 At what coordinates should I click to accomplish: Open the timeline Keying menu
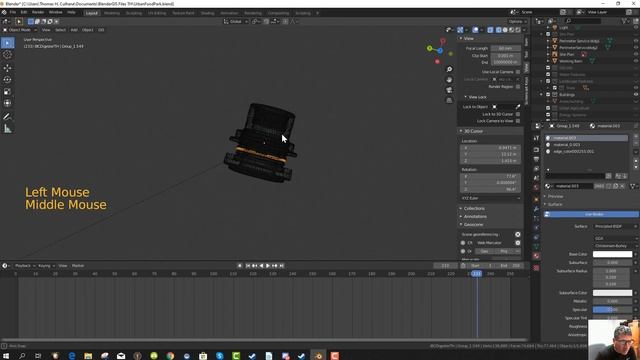pos(46,266)
